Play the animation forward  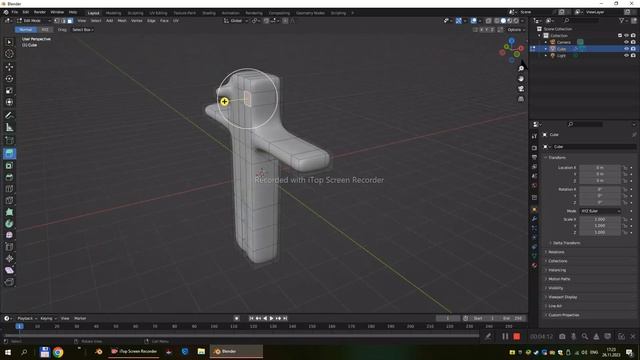coord(271,318)
